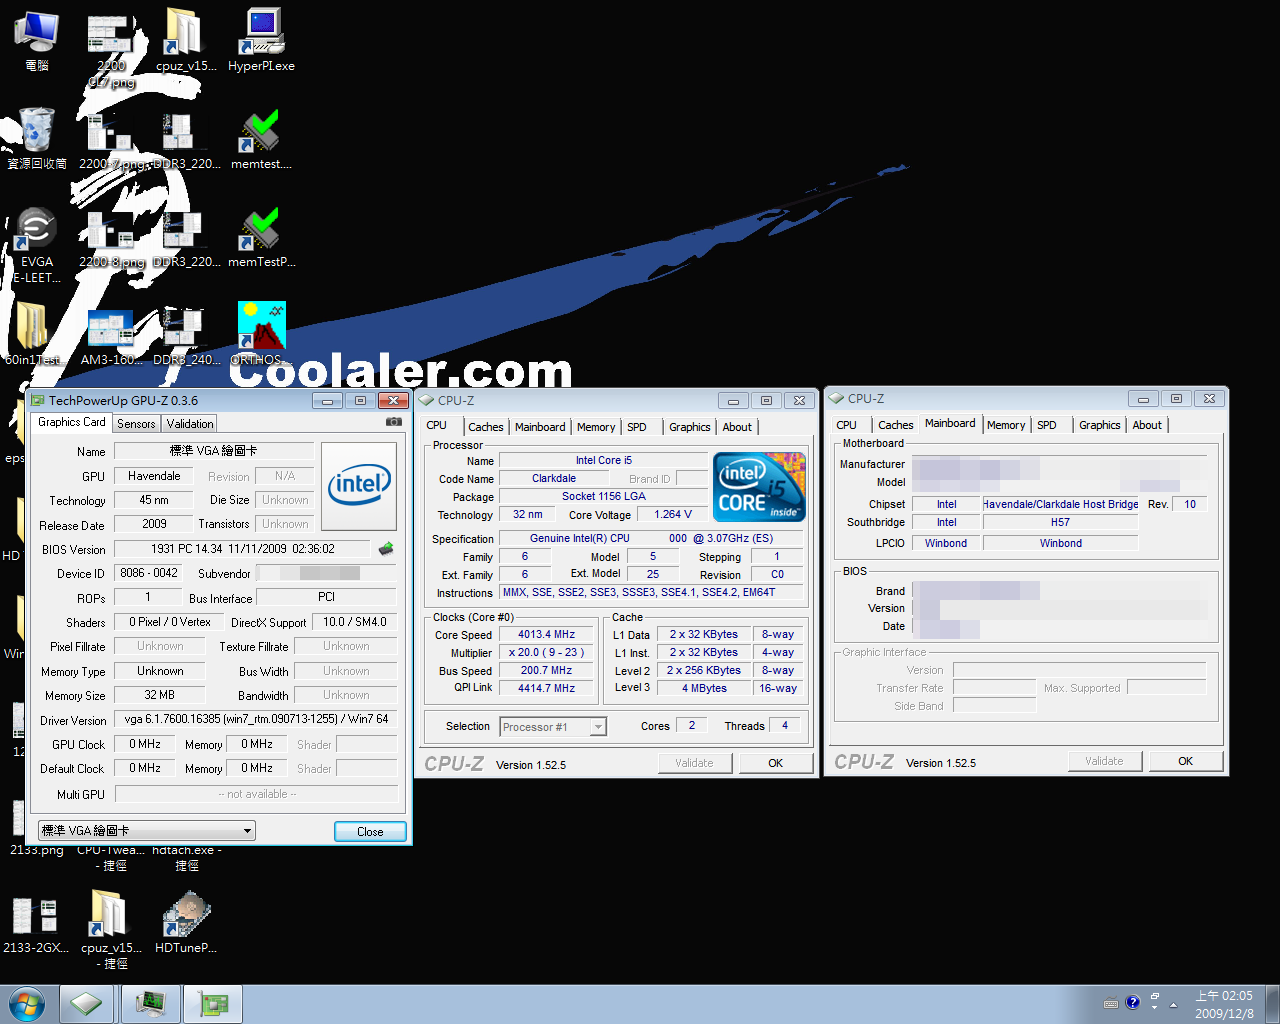
Task: Click the Code Name value Clarkdale
Action: pos(554,478)
